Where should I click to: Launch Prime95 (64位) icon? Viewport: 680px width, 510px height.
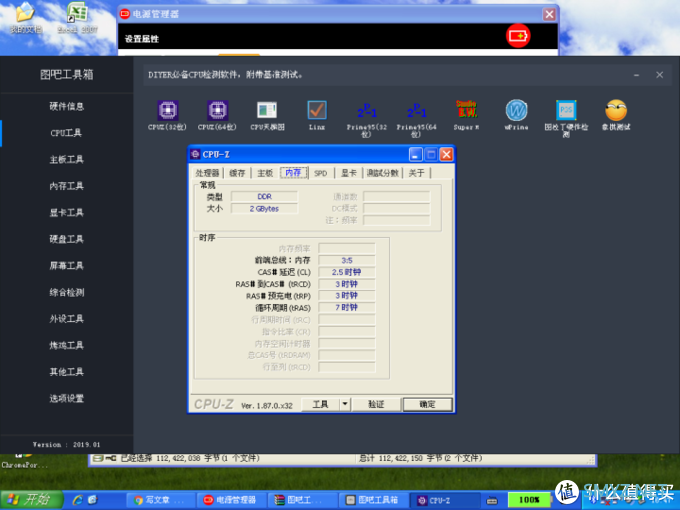(416, 111)
